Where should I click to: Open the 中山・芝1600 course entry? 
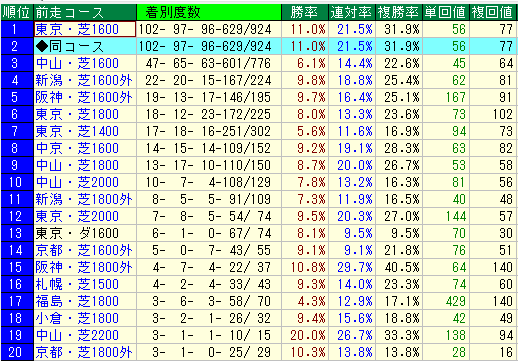click(77, 63)
